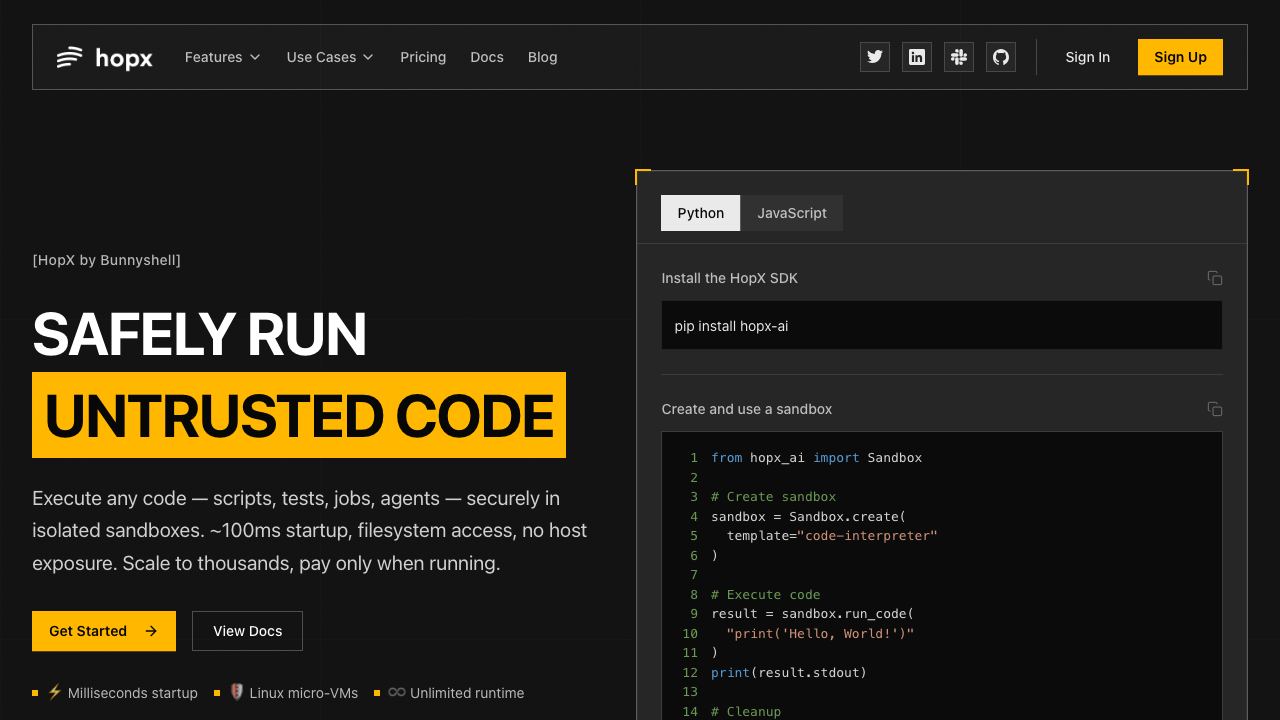
Task: Click the hopx wordmark text
Action: point(124,58)
